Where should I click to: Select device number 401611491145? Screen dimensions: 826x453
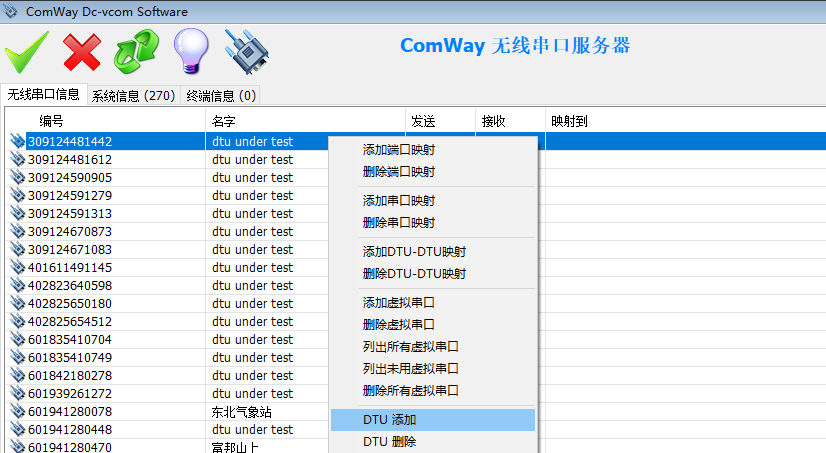[x=70, y=267]
